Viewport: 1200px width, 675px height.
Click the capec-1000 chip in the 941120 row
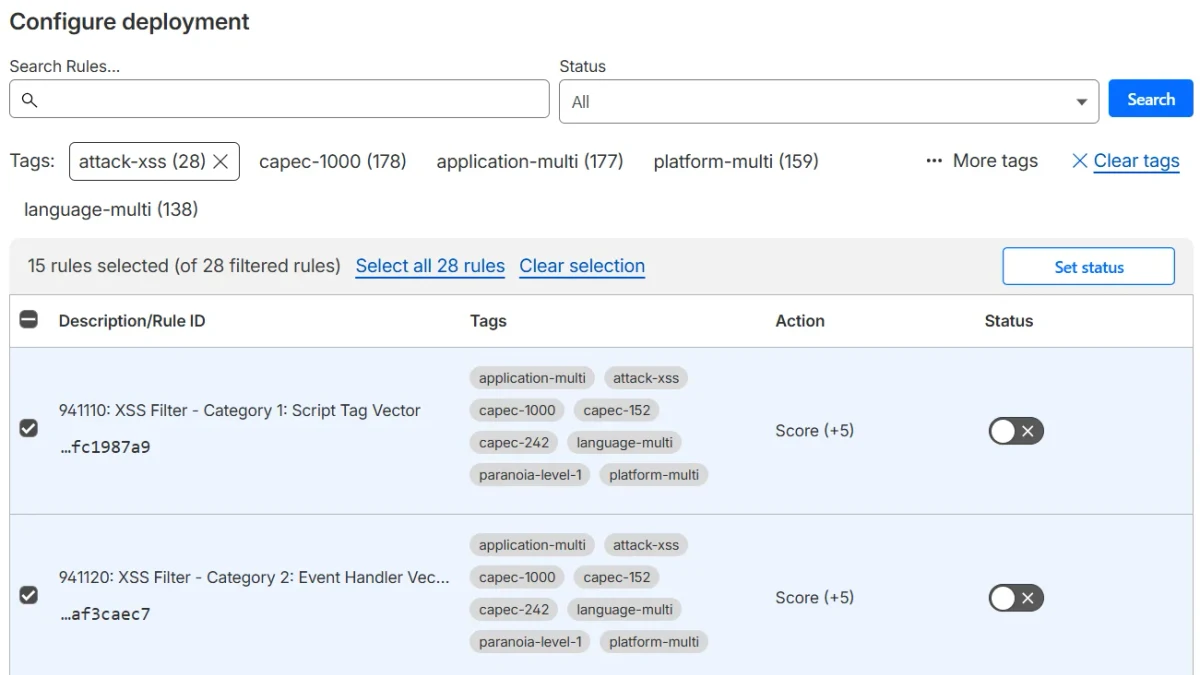tap(517, 577)
